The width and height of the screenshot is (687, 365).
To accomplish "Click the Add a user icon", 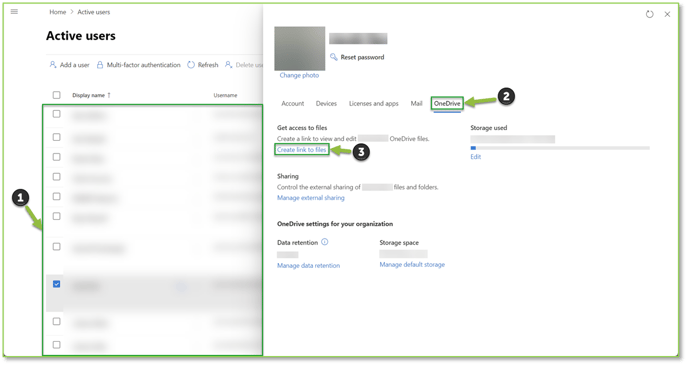I will 53,65.
